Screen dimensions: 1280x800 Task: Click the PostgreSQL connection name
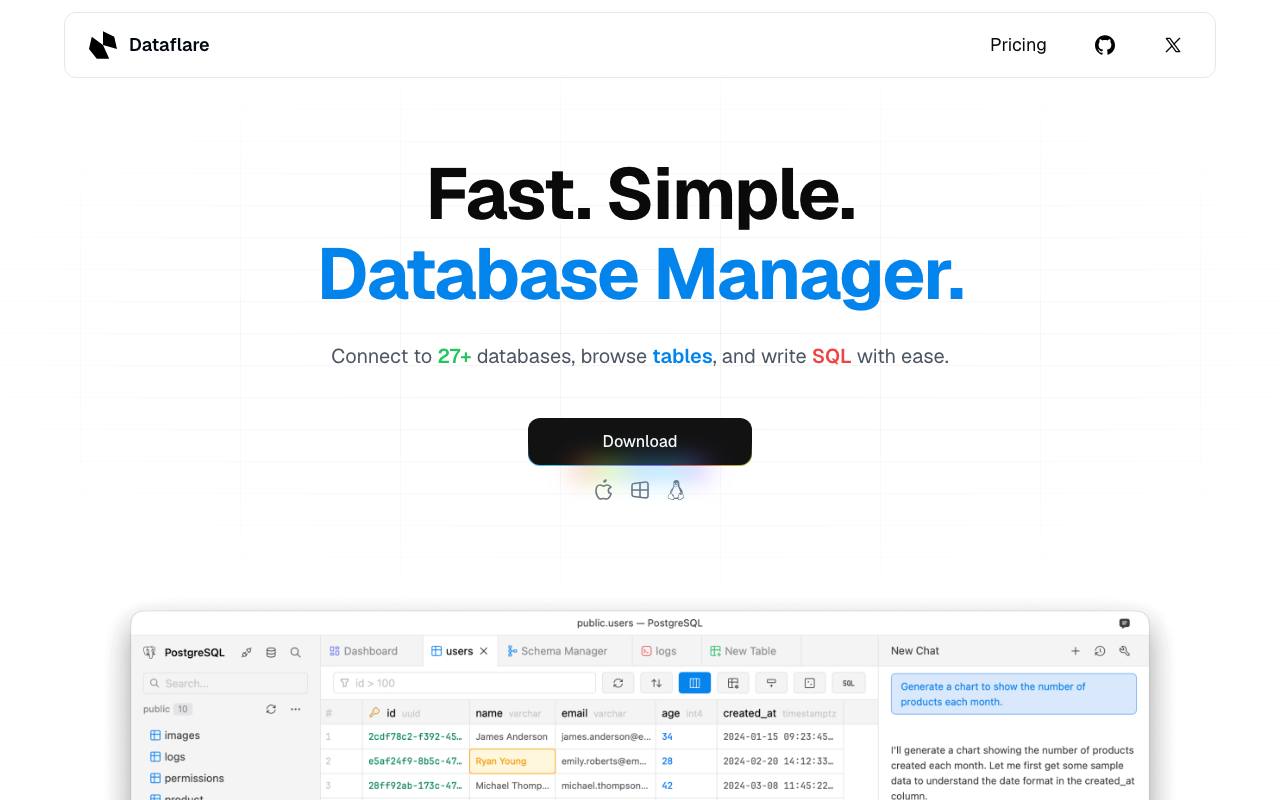coord(194,652)
